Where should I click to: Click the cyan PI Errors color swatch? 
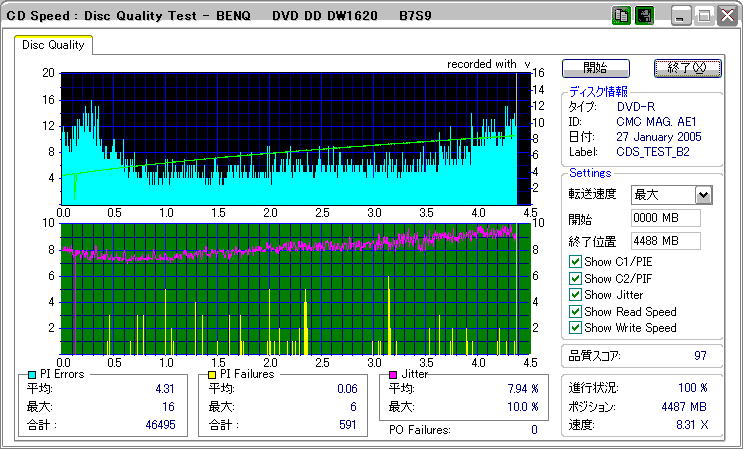[x=32, y=375]
